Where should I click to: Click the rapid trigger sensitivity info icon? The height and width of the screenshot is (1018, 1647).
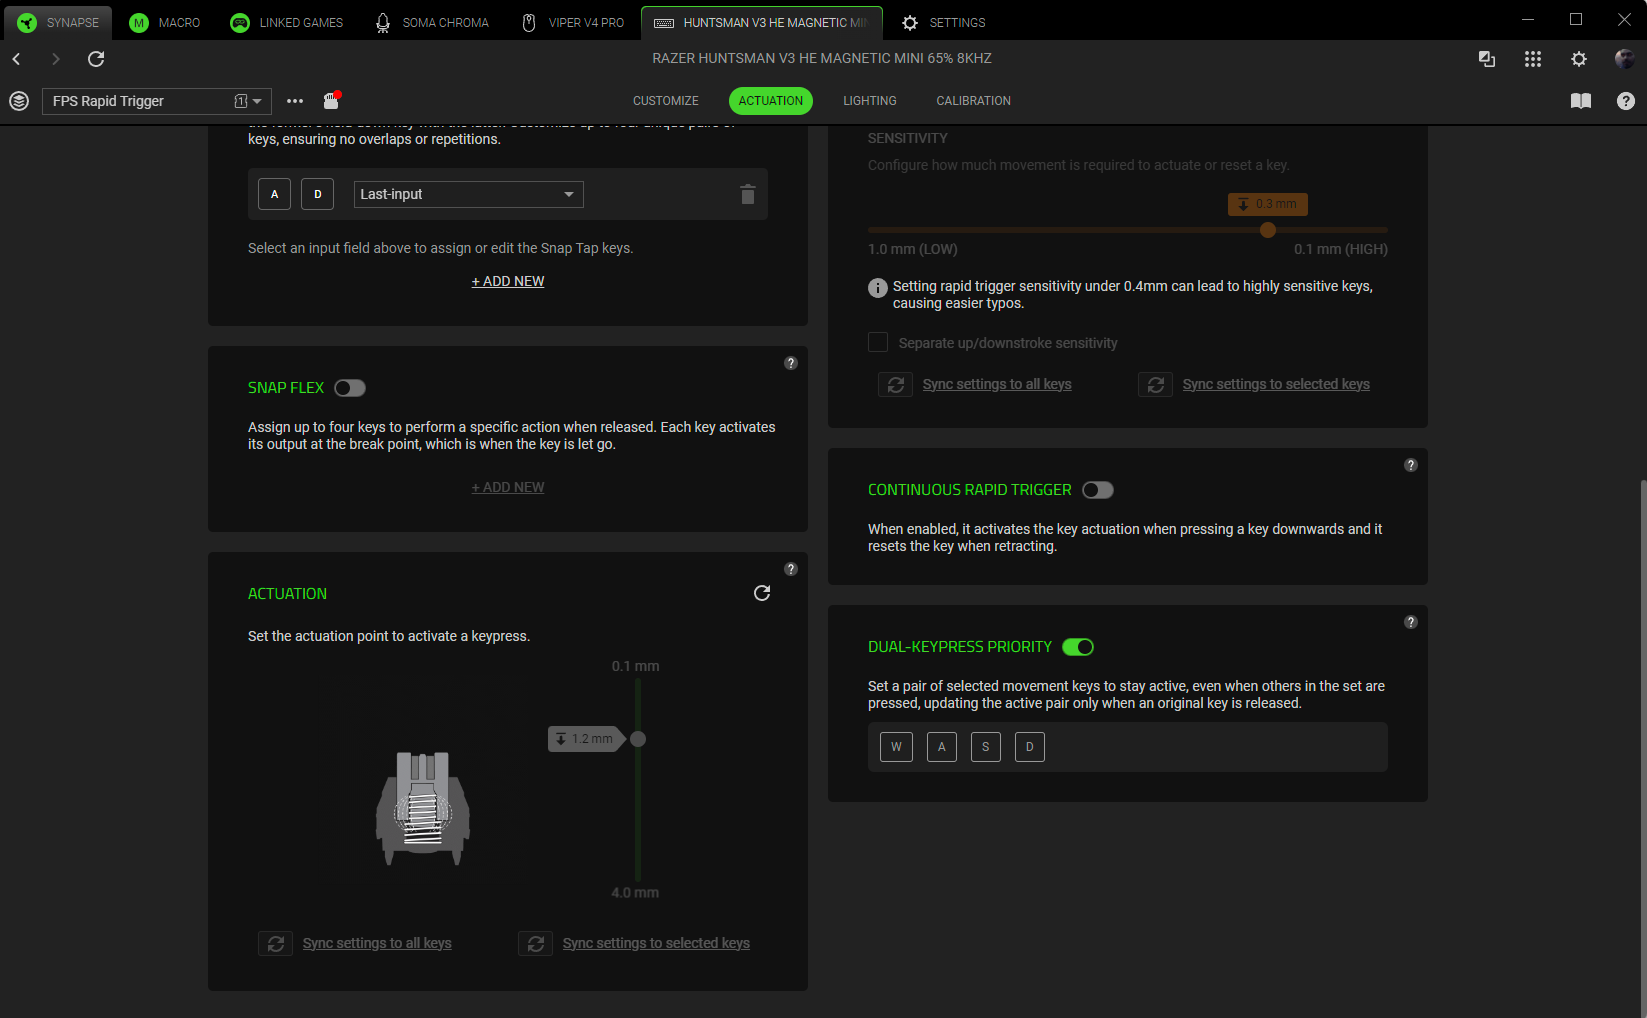[878, 288]
